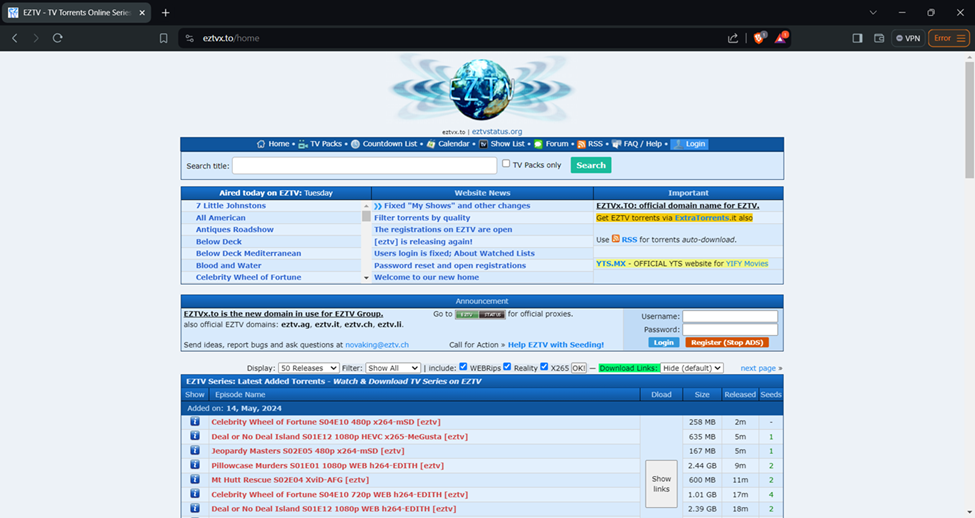Open Forum navigation item
Image resolution: width=975 pixels, height=518 pixels.
tap(557, 144)
